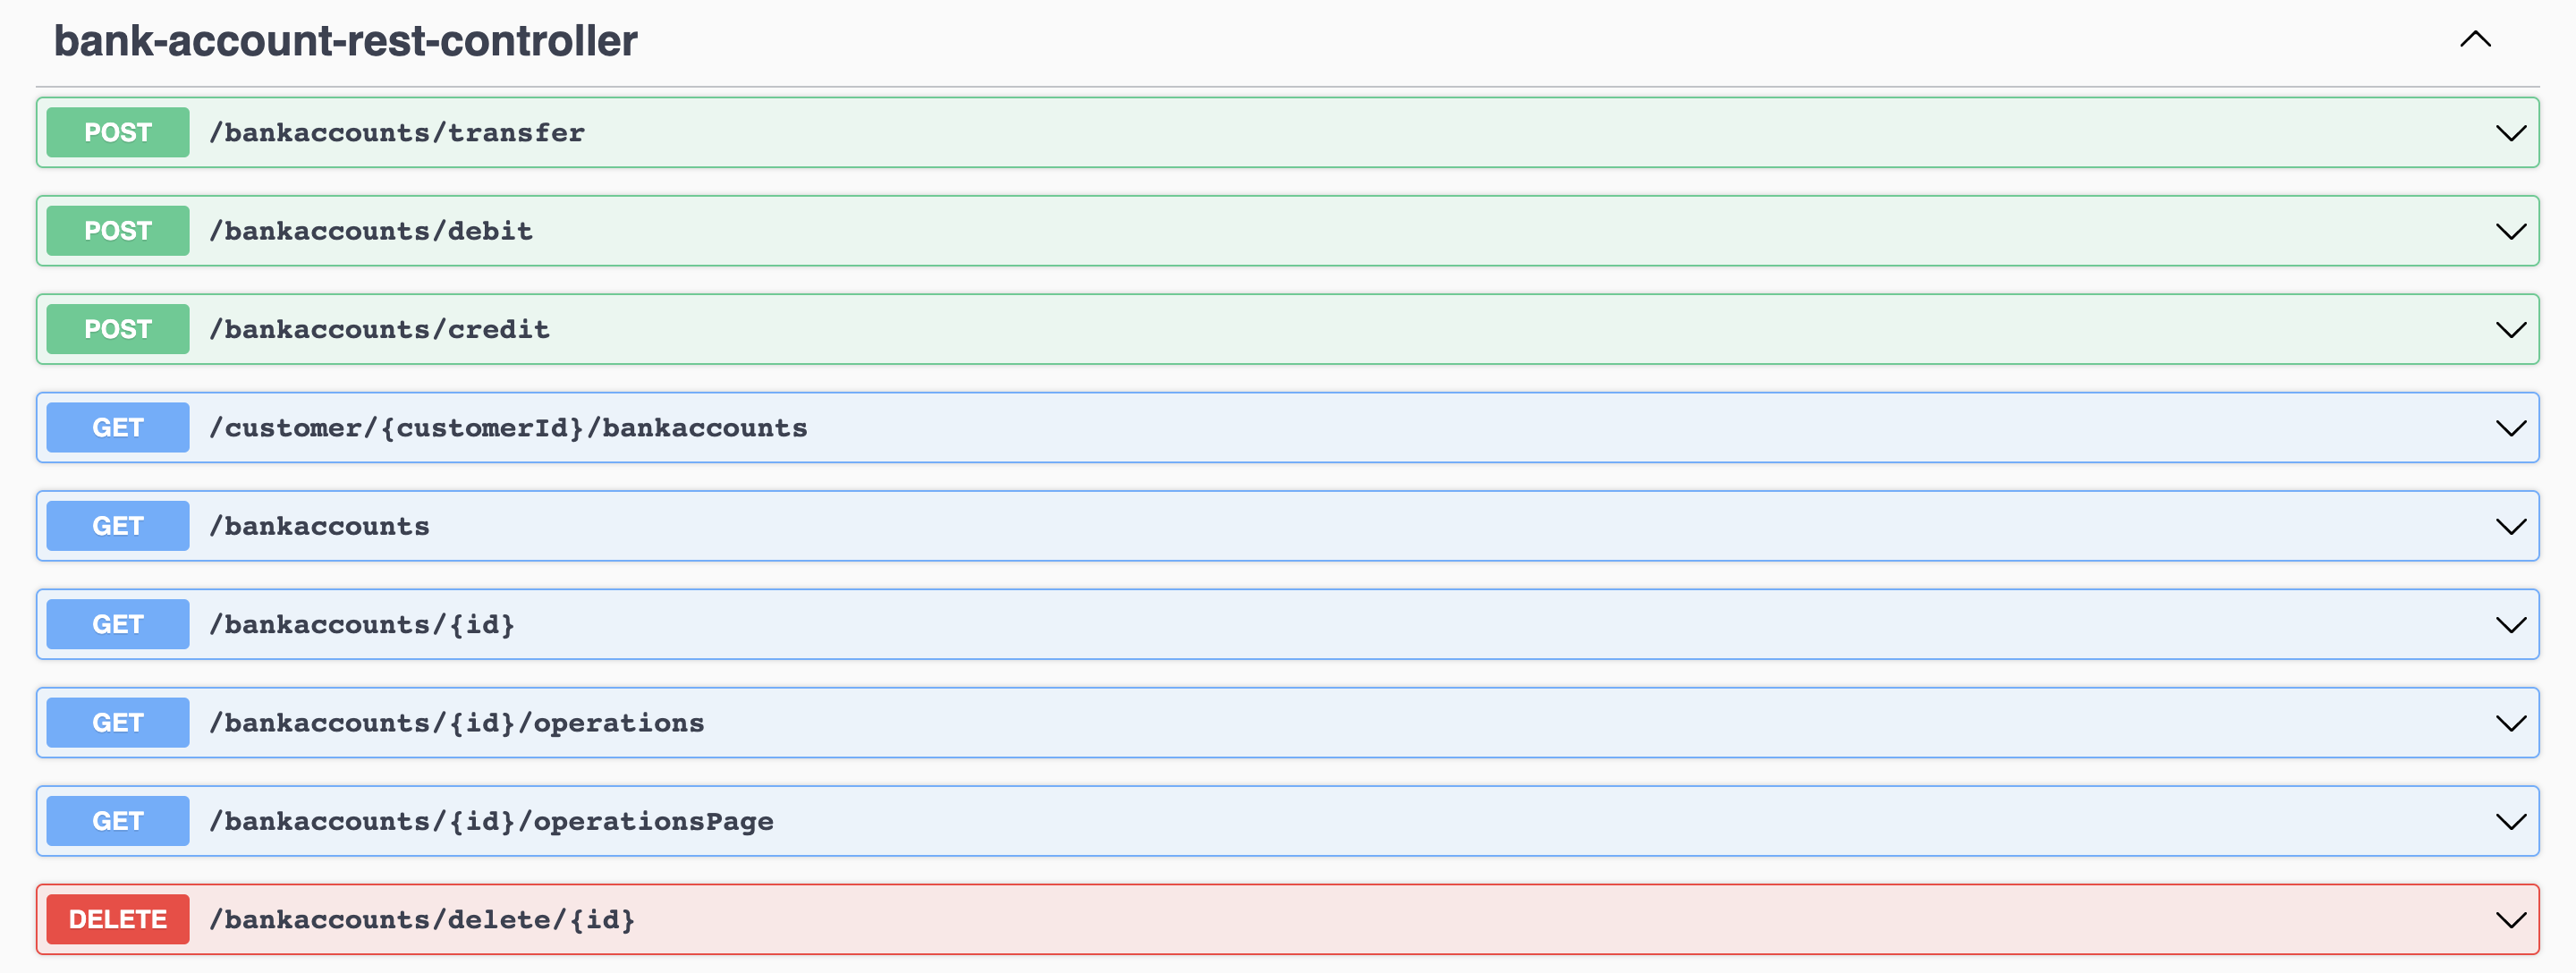Expand the DELETE /bankaccounts/delete/{id} chevron
The width and height of the screenshot is (2576, 973).
click(x=2511, y=919)
